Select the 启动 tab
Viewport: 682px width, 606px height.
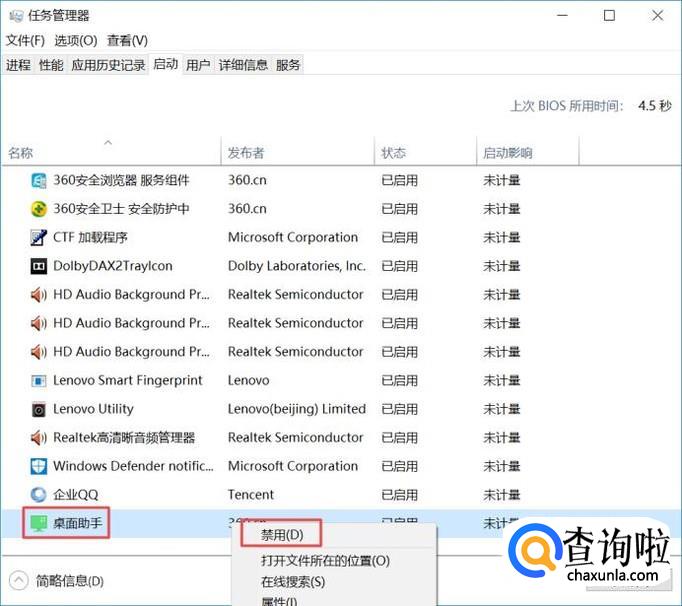166,64
